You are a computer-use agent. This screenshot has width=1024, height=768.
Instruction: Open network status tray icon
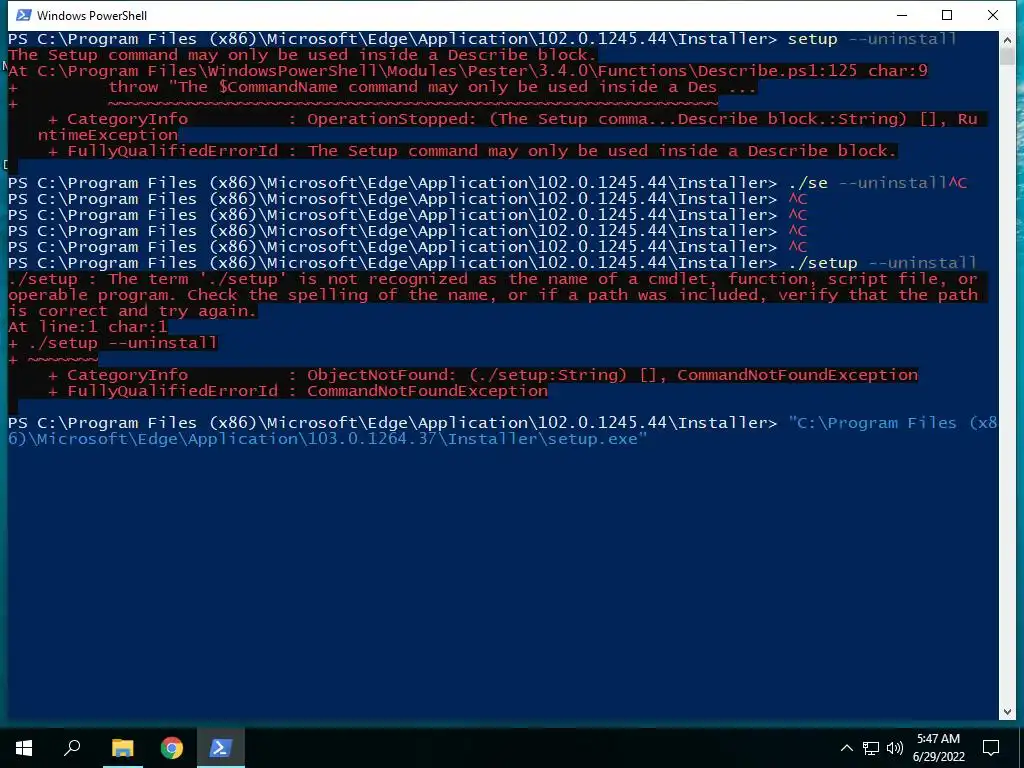871,748
